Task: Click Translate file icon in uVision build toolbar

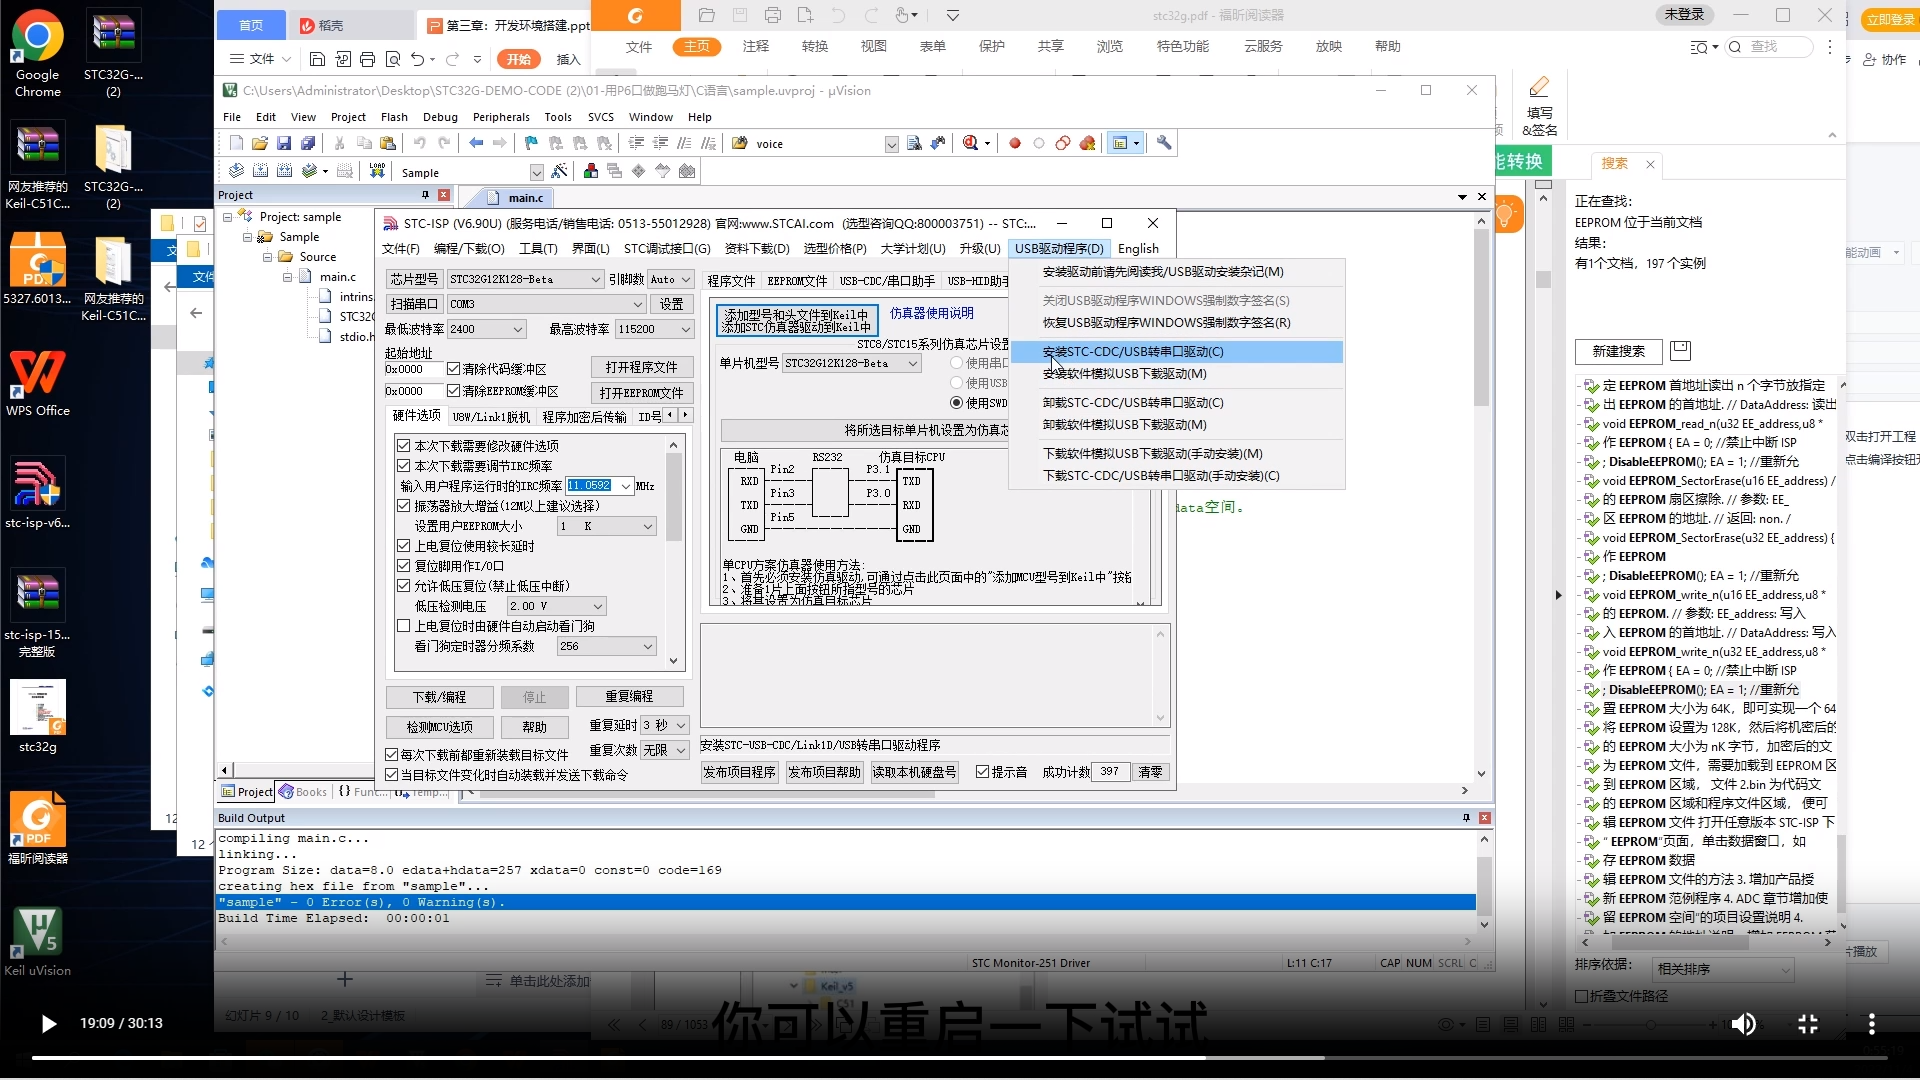Action: [236, 171]
